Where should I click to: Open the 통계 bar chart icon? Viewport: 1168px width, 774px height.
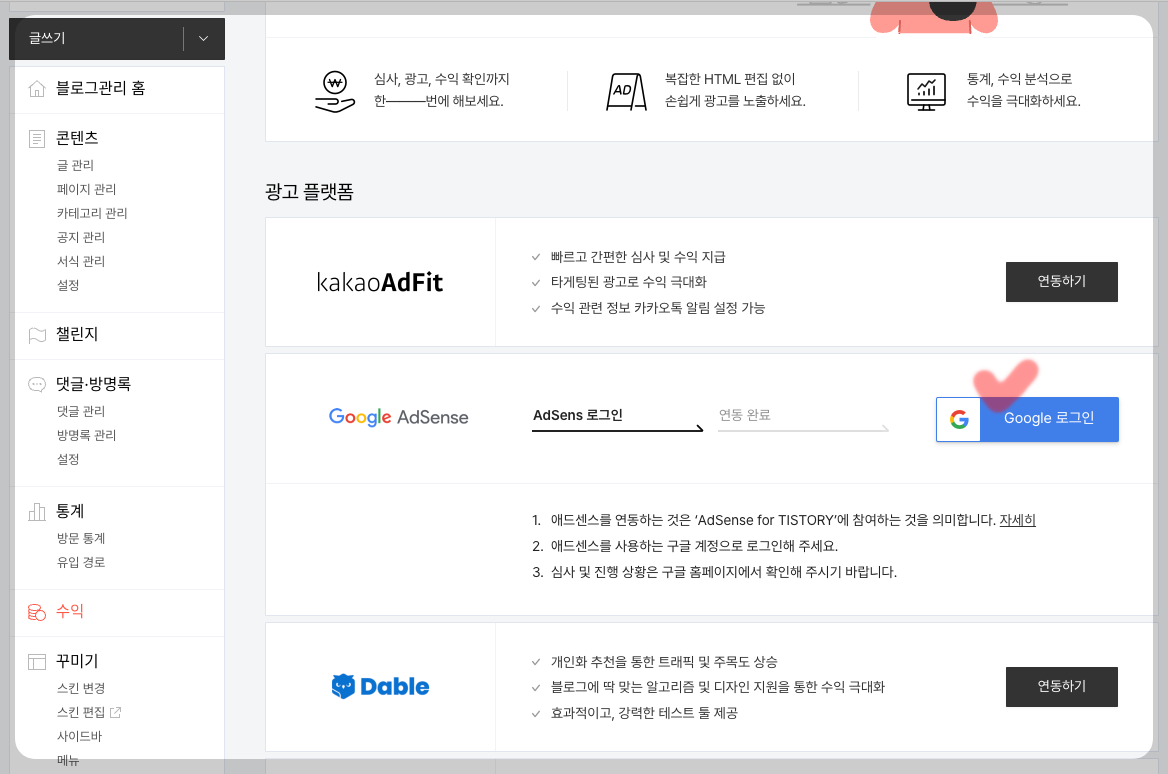39,511
